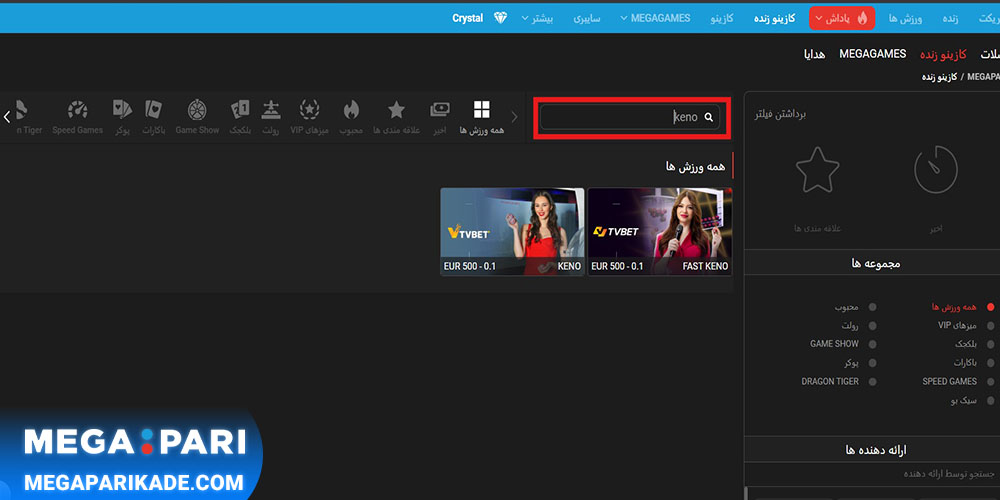
Task: Open the KENO game thumbnail
Action: click(512, 232)
